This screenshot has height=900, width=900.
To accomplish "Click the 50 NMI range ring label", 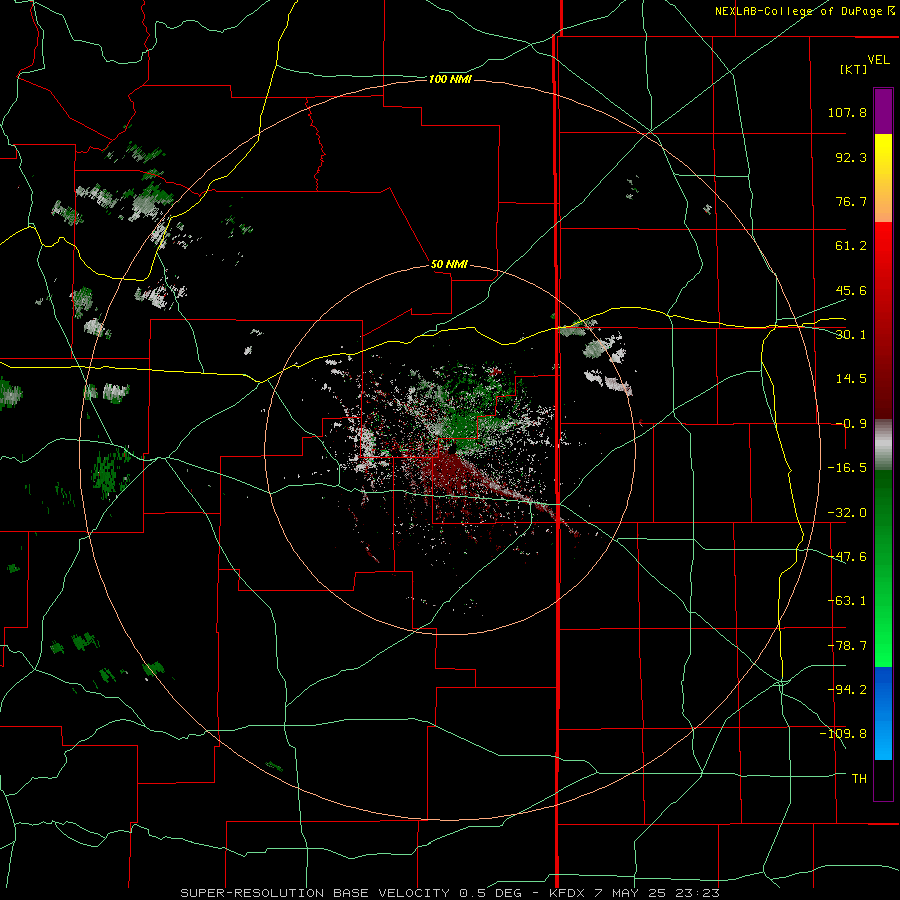I will tap(449, 265).
